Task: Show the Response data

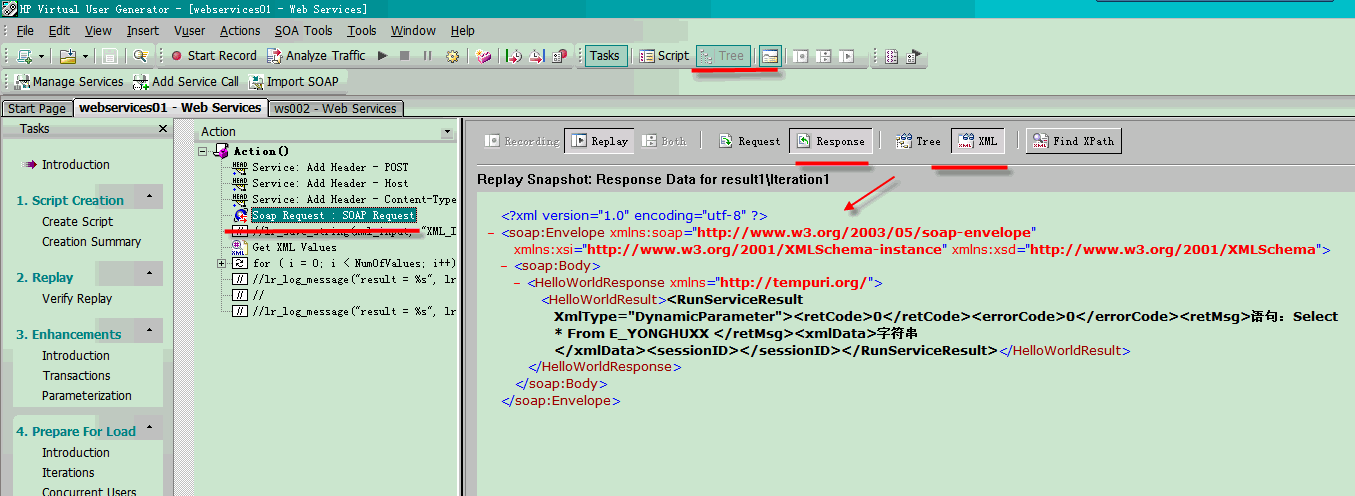Action: point(831,141)
